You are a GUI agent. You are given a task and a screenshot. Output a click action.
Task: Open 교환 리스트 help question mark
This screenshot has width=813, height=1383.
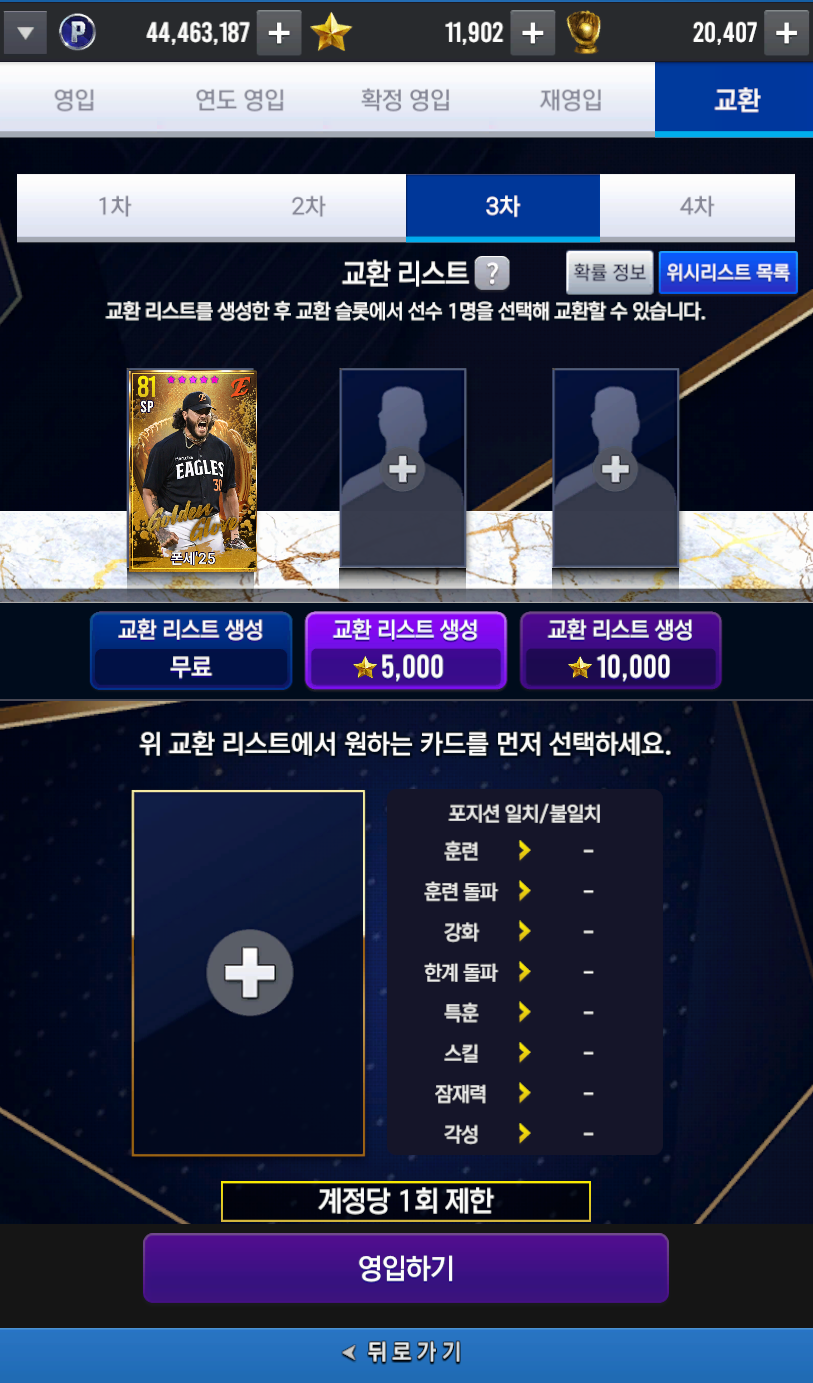pyautogui.click(x=492, y=272)
